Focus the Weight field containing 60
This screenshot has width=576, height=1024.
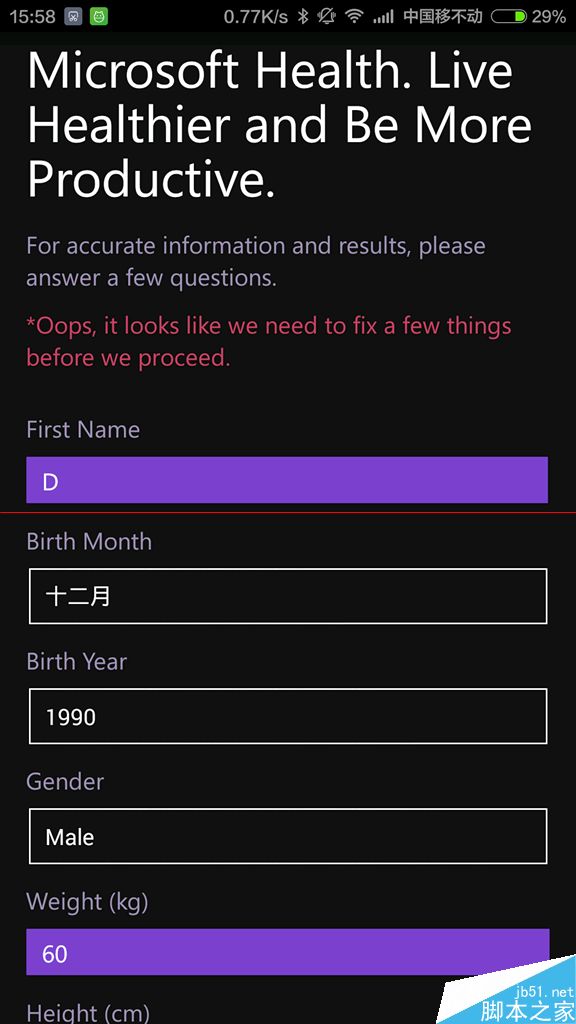tap(288, 952)
